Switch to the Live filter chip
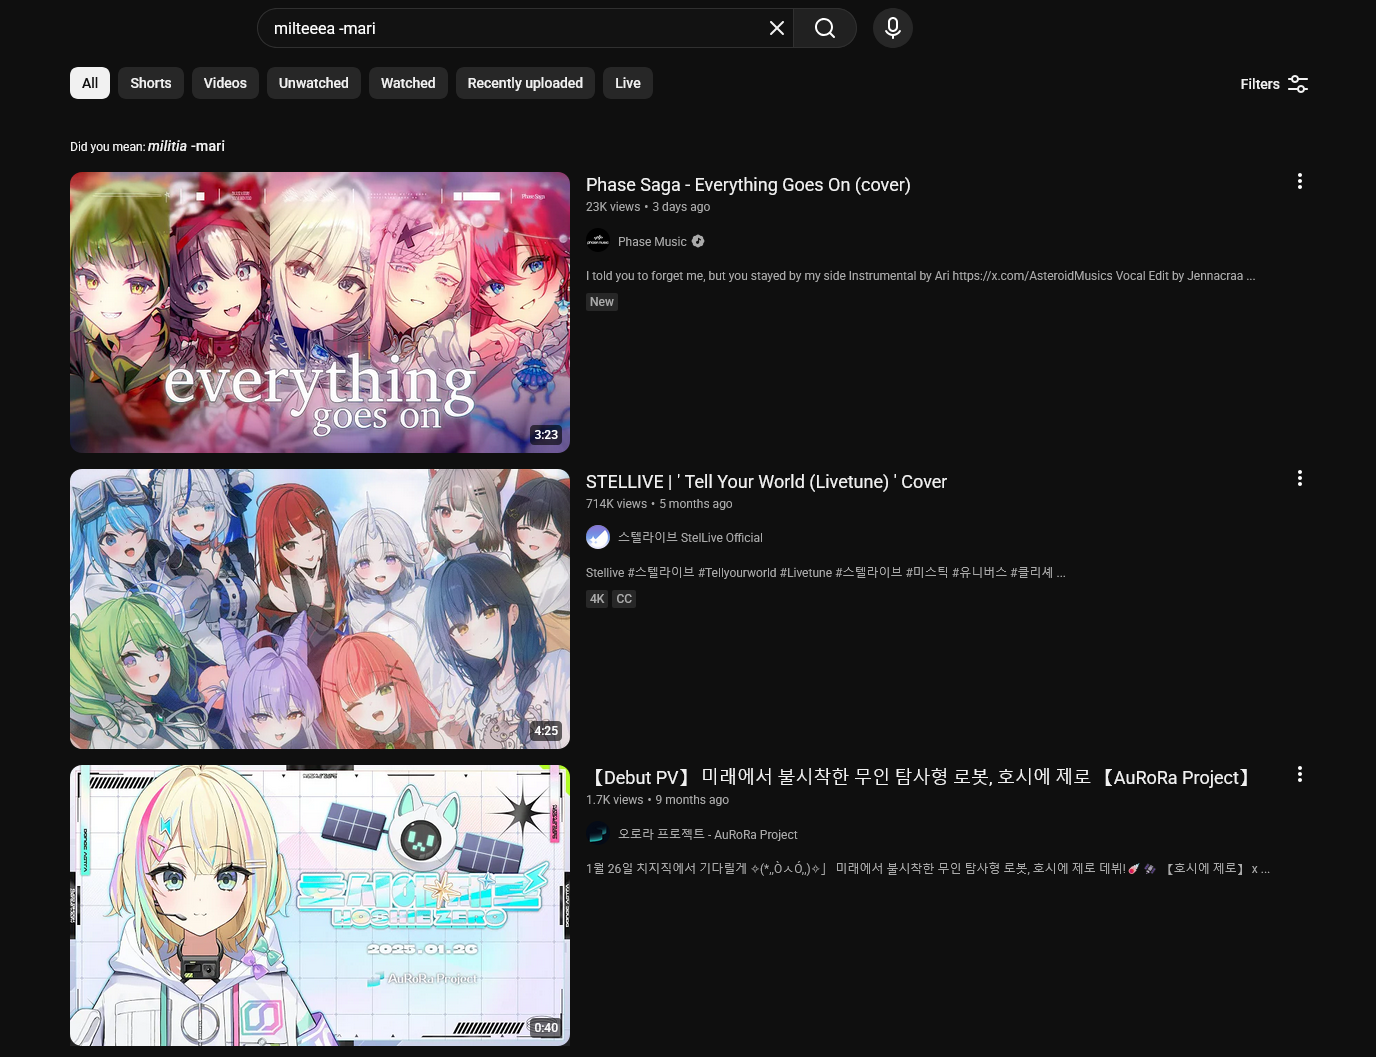Viewport: 1376px width, 1057px height. point(628,83)
